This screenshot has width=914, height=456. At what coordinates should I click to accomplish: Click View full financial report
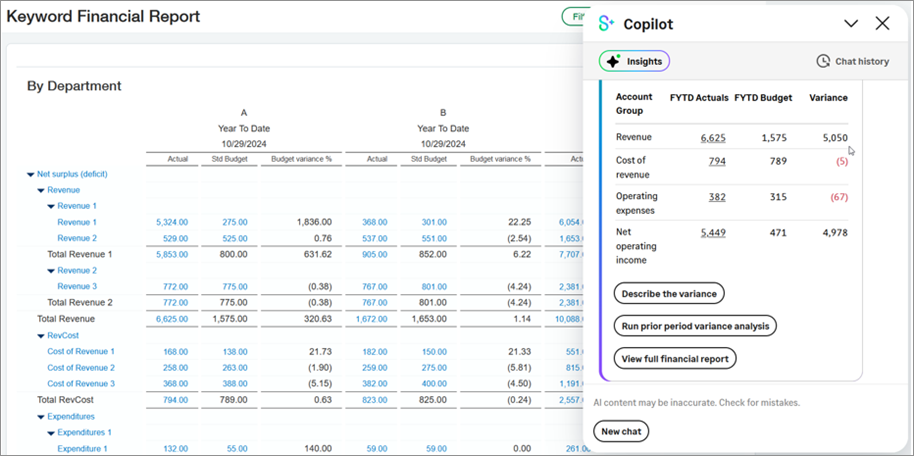pos(675,358)
